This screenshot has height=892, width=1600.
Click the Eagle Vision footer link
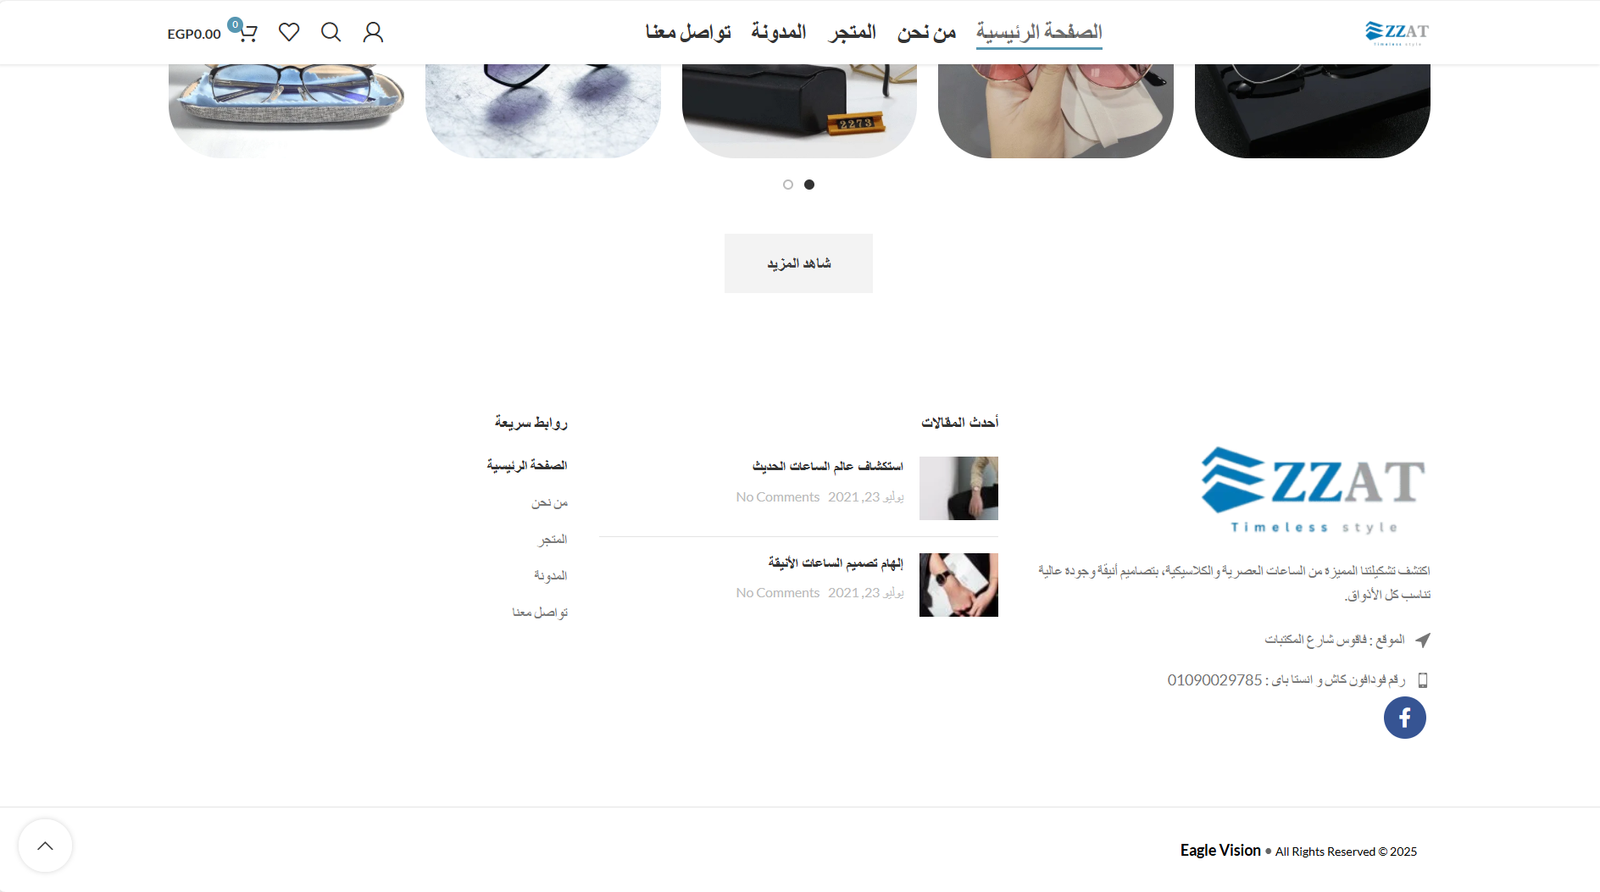(x=1220, y=851)
